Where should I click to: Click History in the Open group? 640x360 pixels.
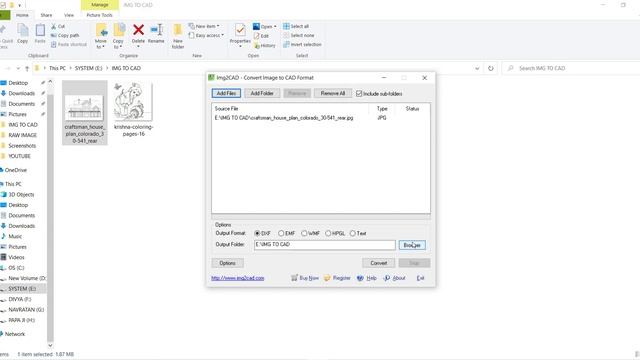pyautogui.click(x=264, y=46)
